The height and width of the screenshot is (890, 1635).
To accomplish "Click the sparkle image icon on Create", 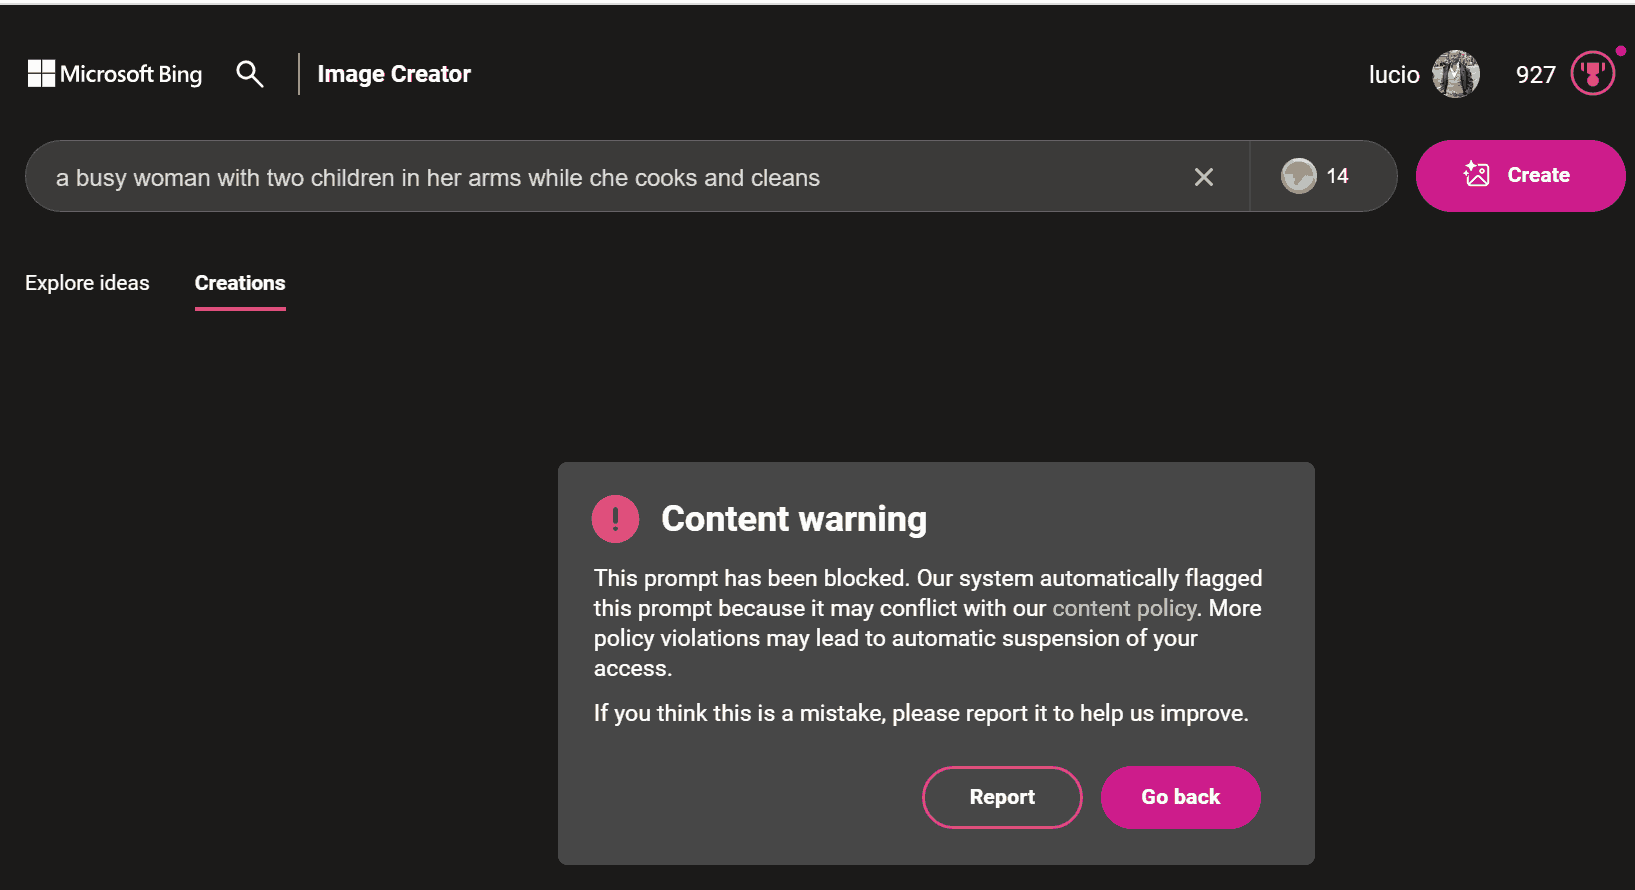I will click(x=1477, y=175).
